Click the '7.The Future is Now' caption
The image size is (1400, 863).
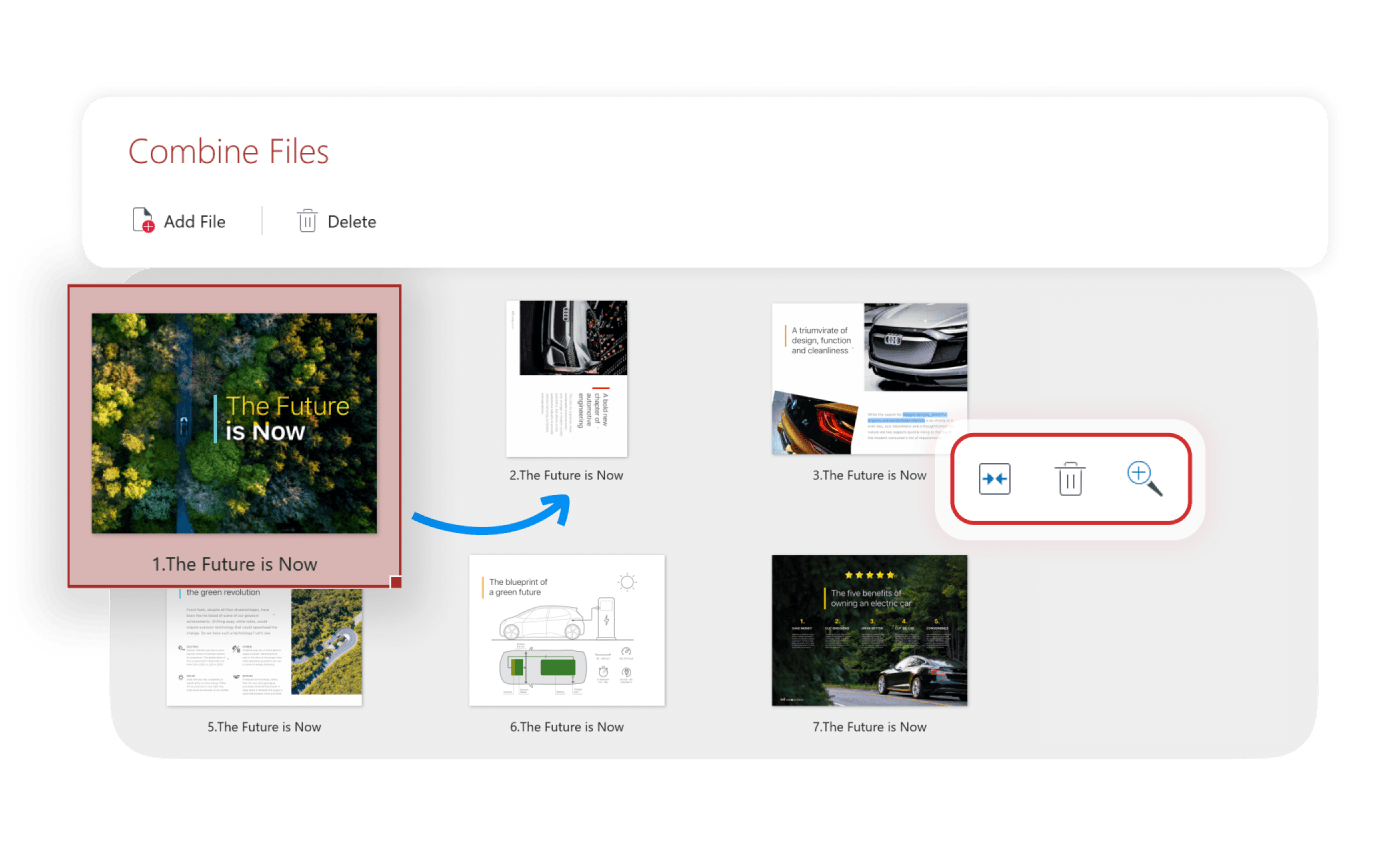(869, 727)
